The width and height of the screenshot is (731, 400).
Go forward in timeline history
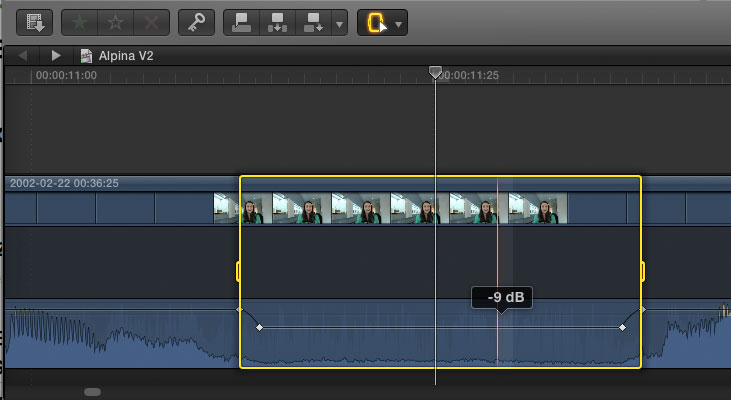(x=56, y=56)
